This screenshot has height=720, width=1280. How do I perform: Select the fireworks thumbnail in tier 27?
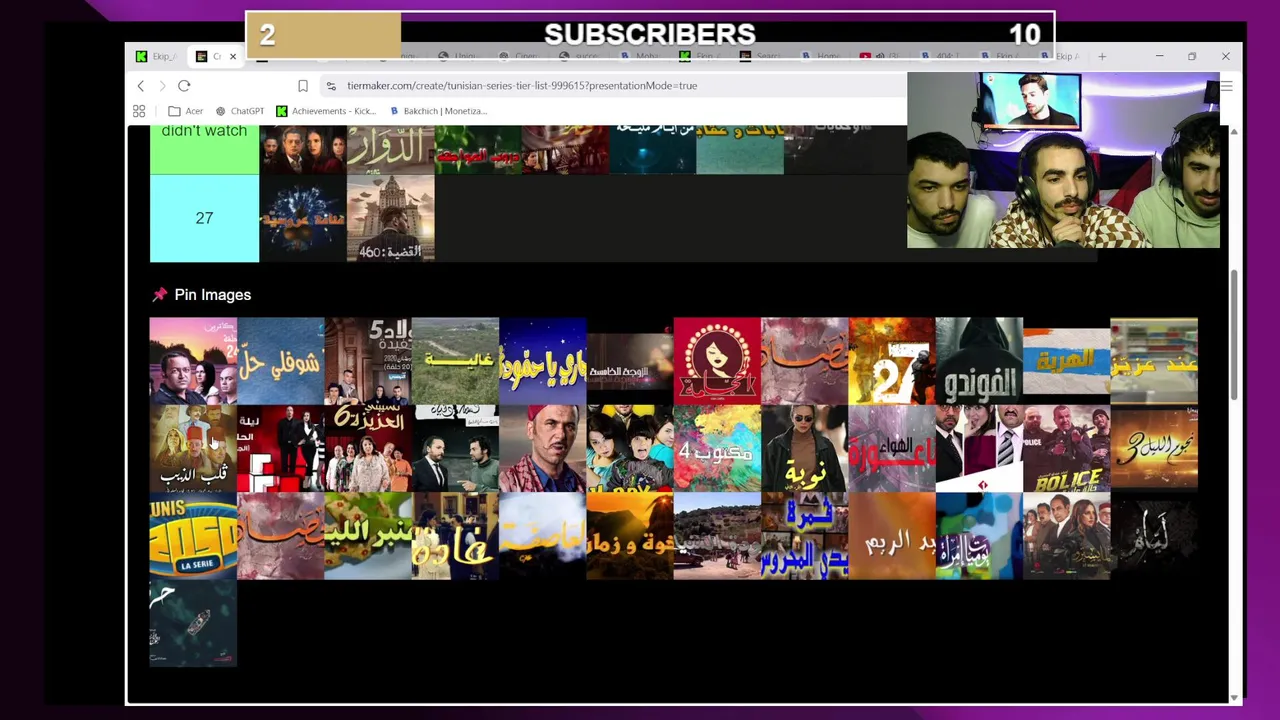pos(303,218)
